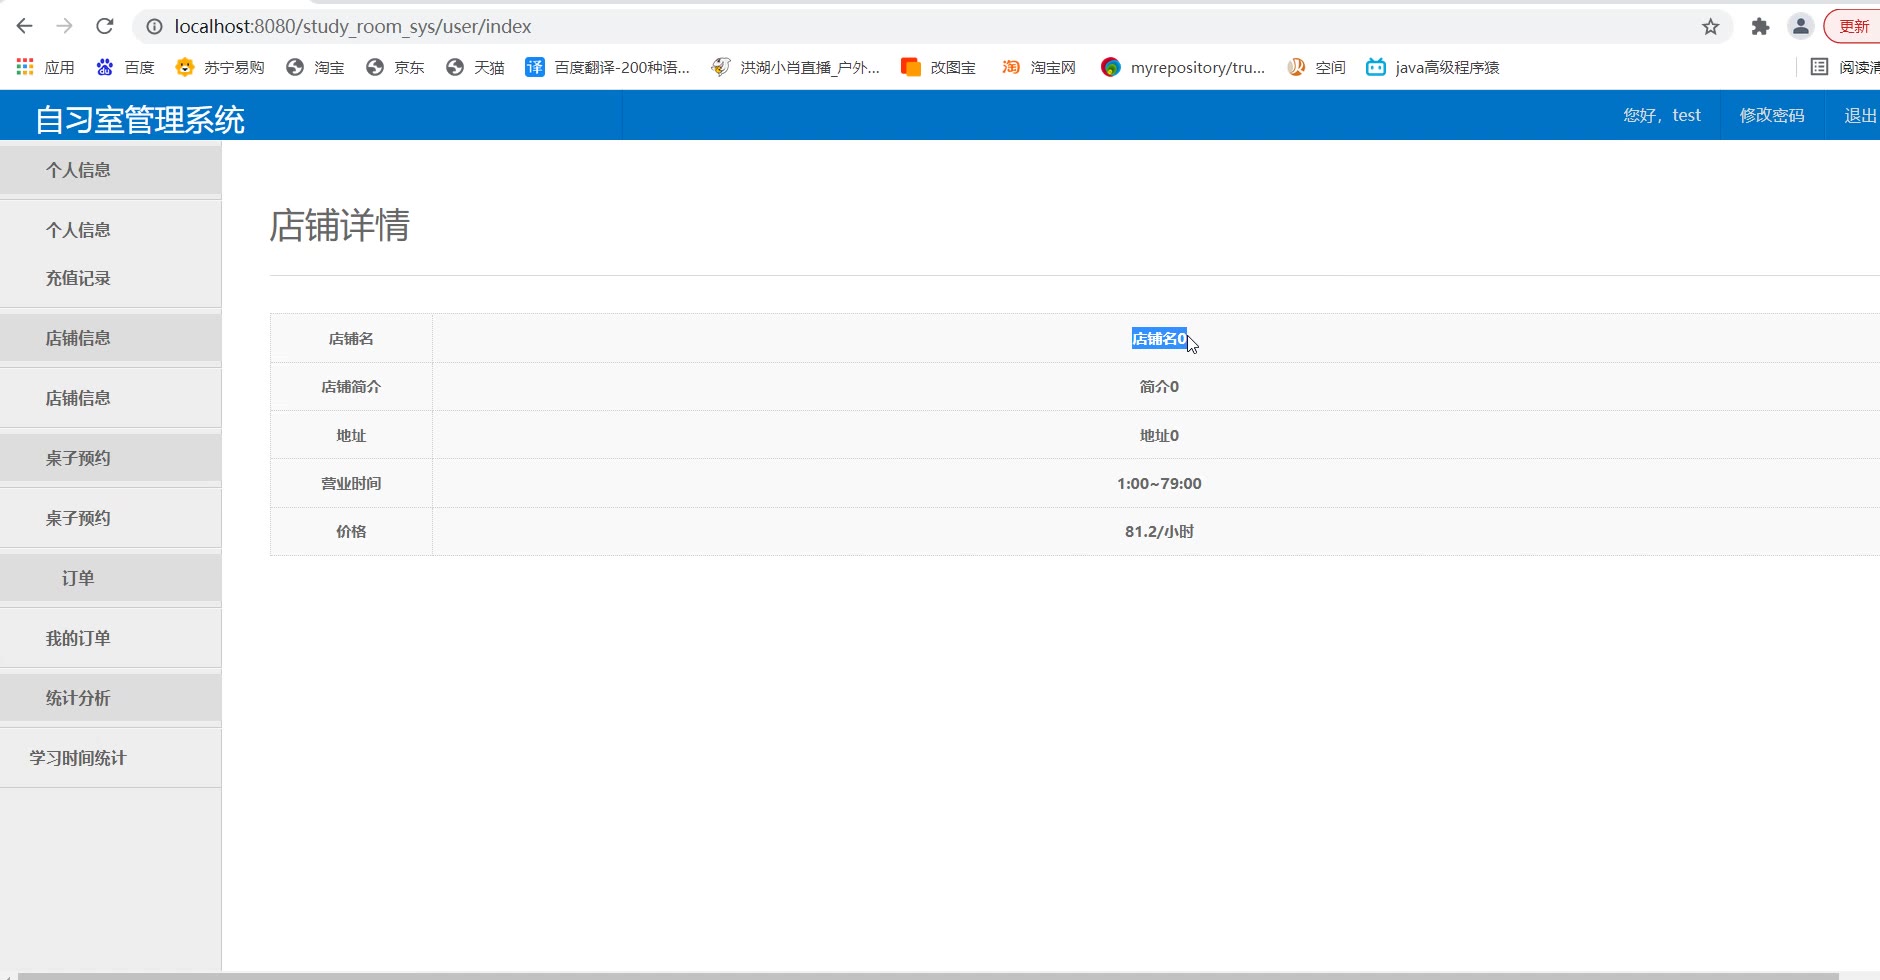Click the browser forward arrow
Screen dimensions: 1880x980
pyautogui.click(x=65, y=26)
